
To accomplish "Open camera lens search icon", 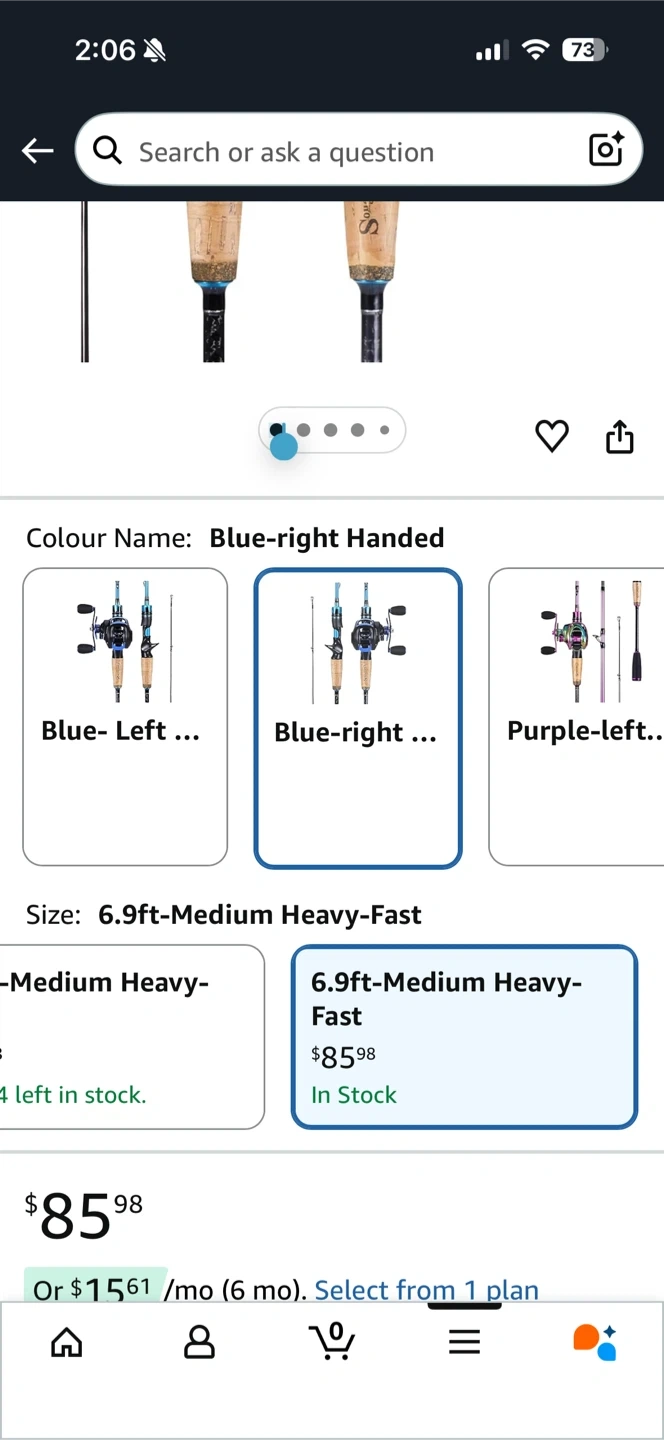I will click(606, 150).
